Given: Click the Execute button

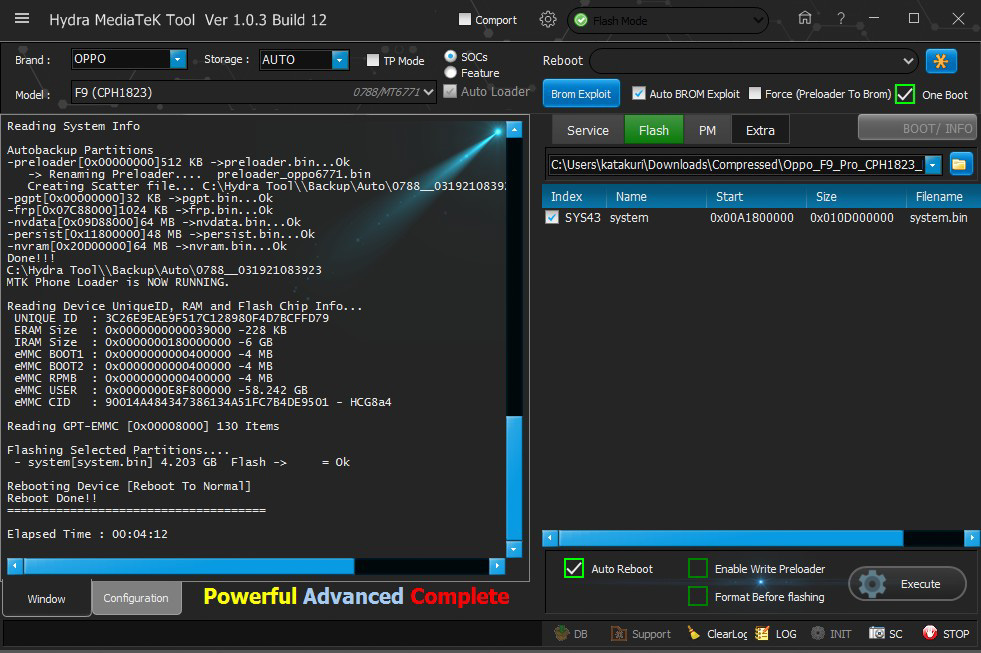Looking at the screenshot, I should tap(907, 584).
